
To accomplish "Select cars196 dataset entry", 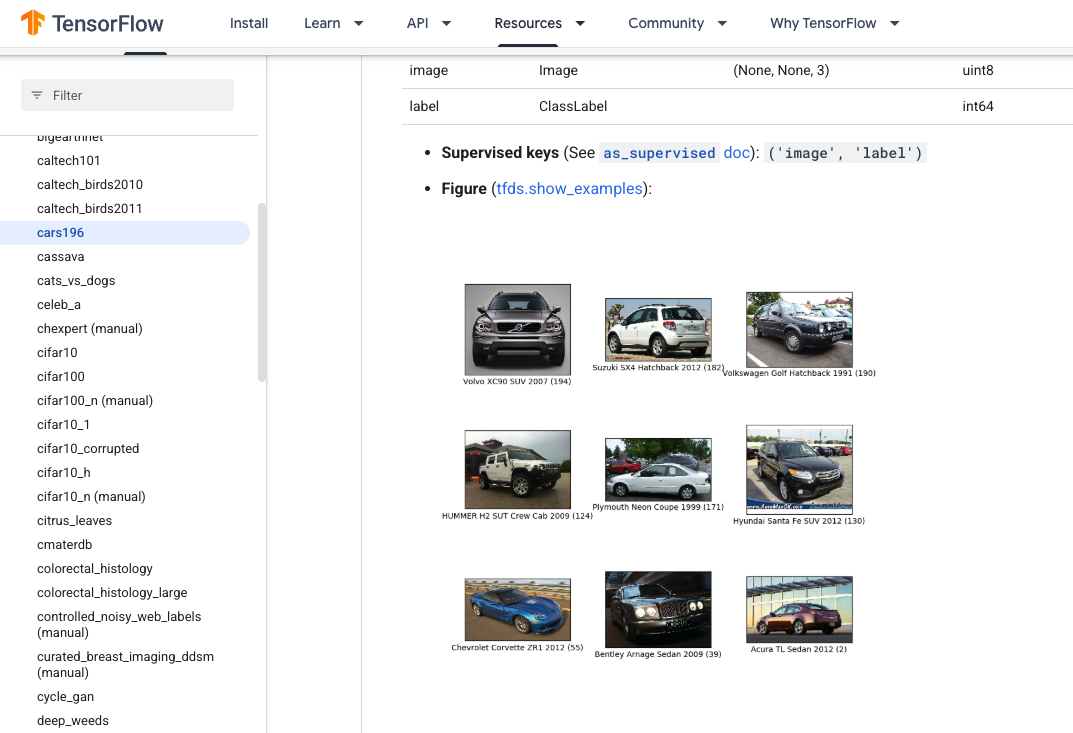I will pos(125,233).
